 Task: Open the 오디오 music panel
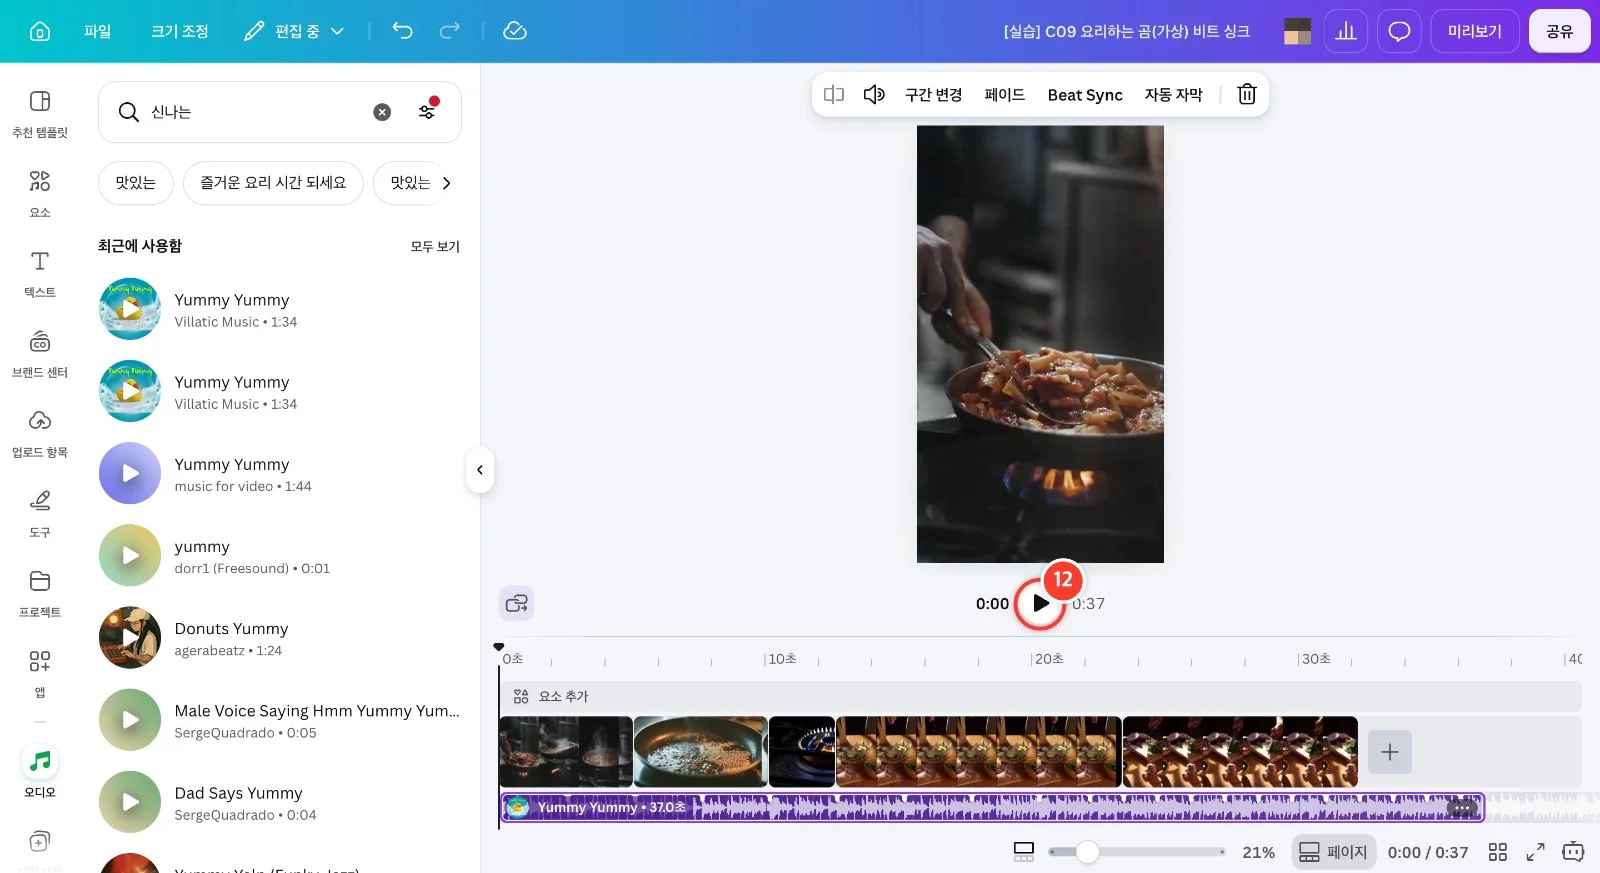pyautogui.click(x=40, y=772)
